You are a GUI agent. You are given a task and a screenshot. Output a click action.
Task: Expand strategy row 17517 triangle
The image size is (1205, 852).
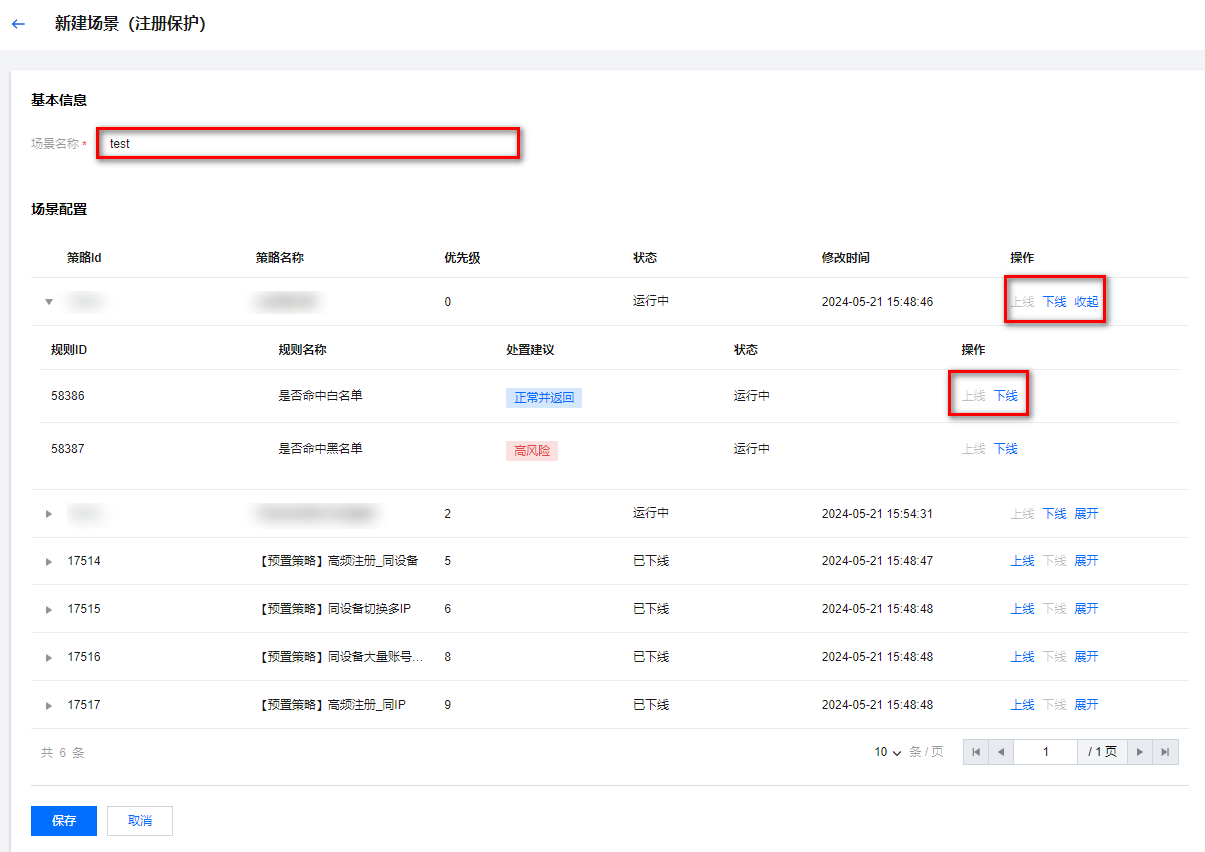pos(49,706)
